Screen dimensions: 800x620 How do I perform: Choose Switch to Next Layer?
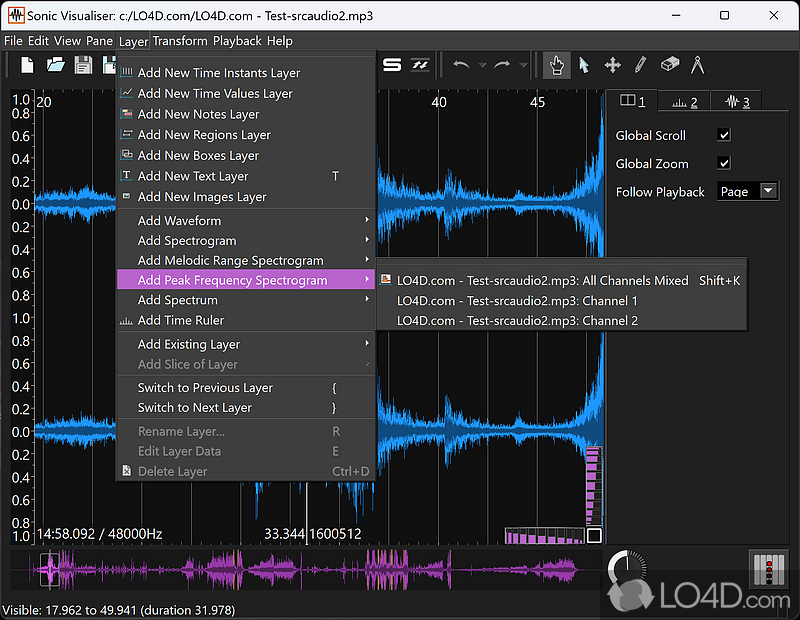click(246, 408)
